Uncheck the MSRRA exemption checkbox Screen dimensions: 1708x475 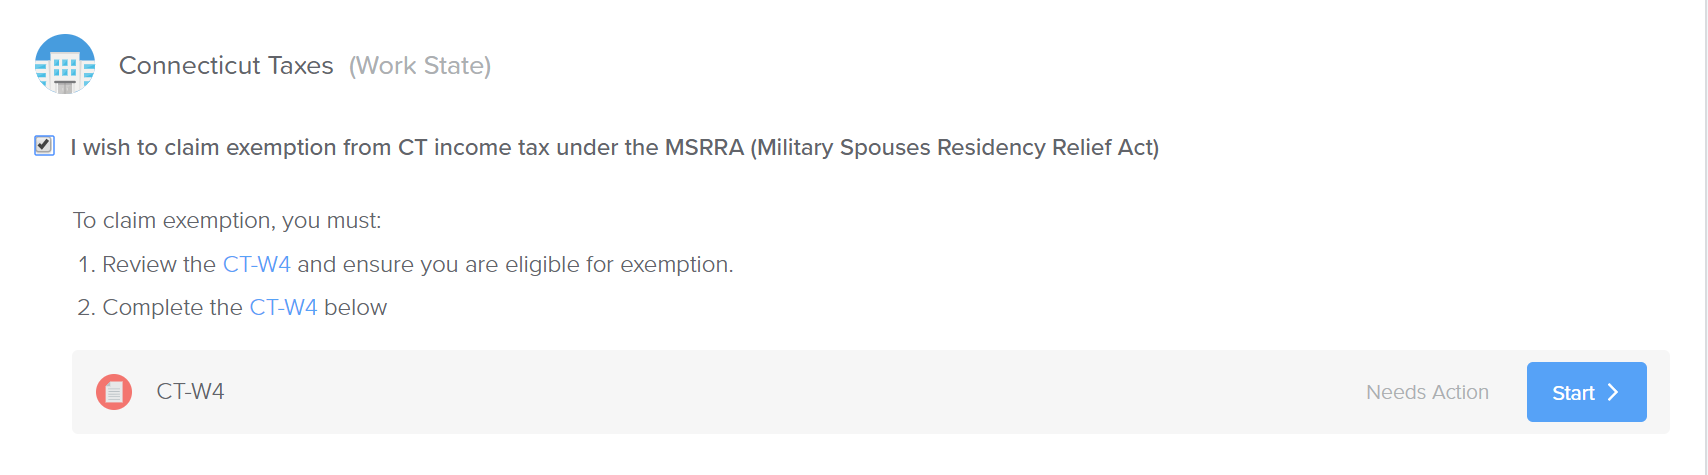pyautogui.click(x=44, y=146)
